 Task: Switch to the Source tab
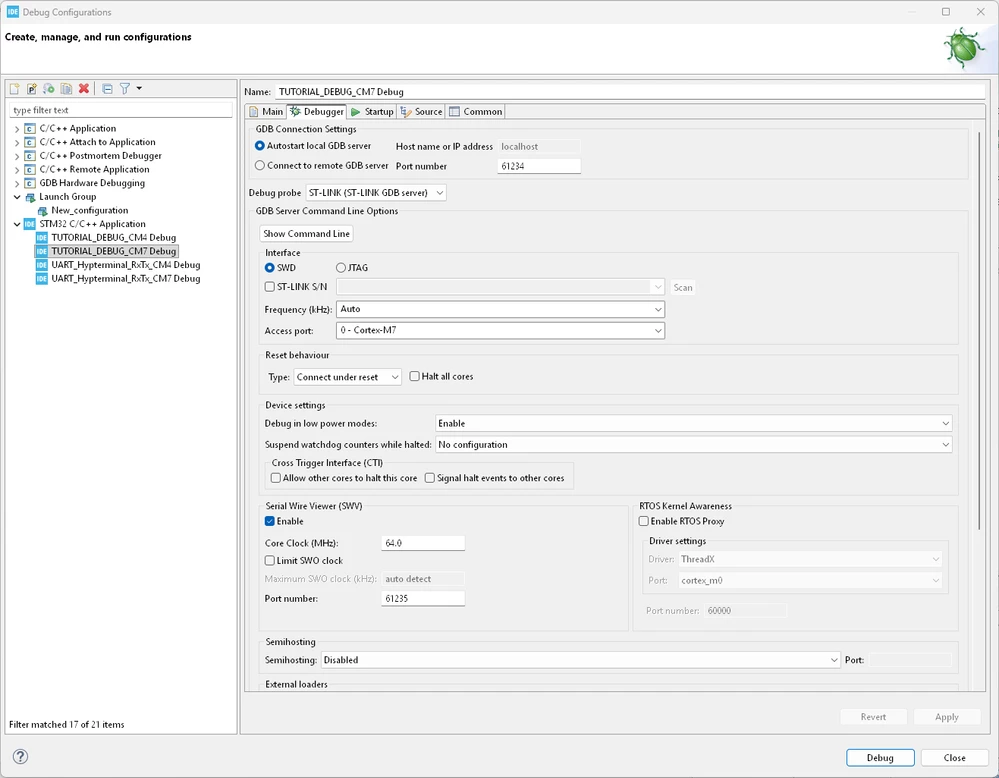pos(421,112)
